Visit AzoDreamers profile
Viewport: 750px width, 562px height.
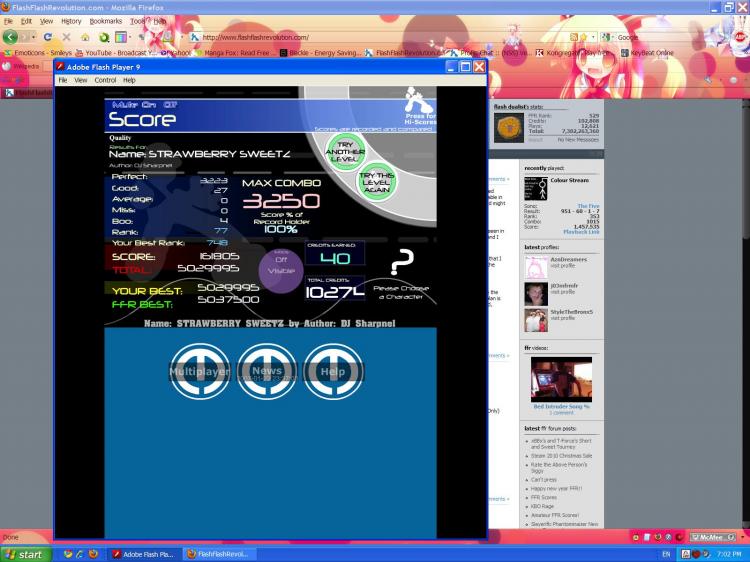pyautogui.click(x=568, y=259)
